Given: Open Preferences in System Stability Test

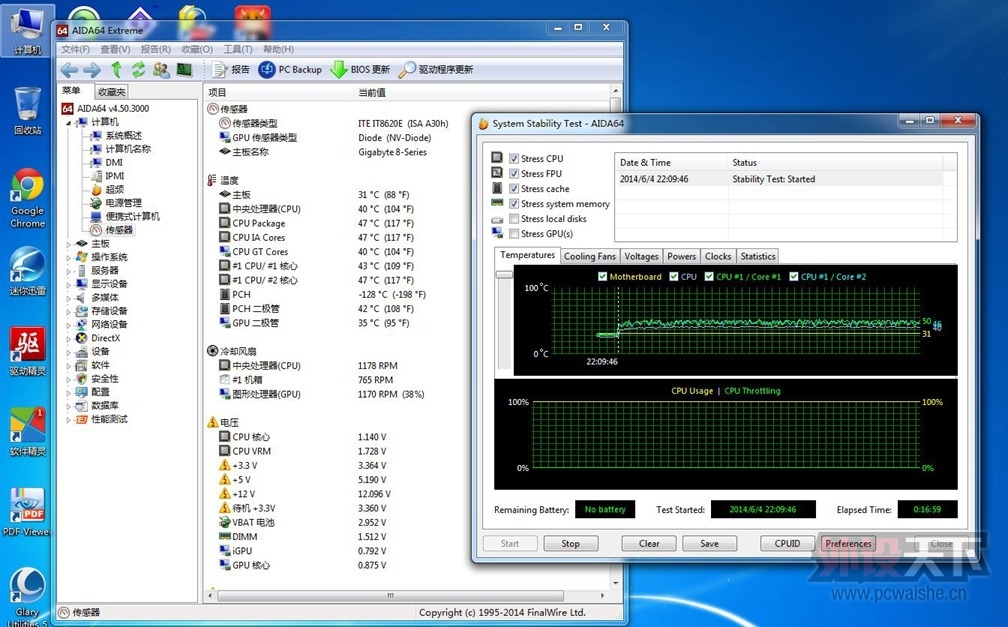Looking at the screenshot, I should tap(848, 544).
